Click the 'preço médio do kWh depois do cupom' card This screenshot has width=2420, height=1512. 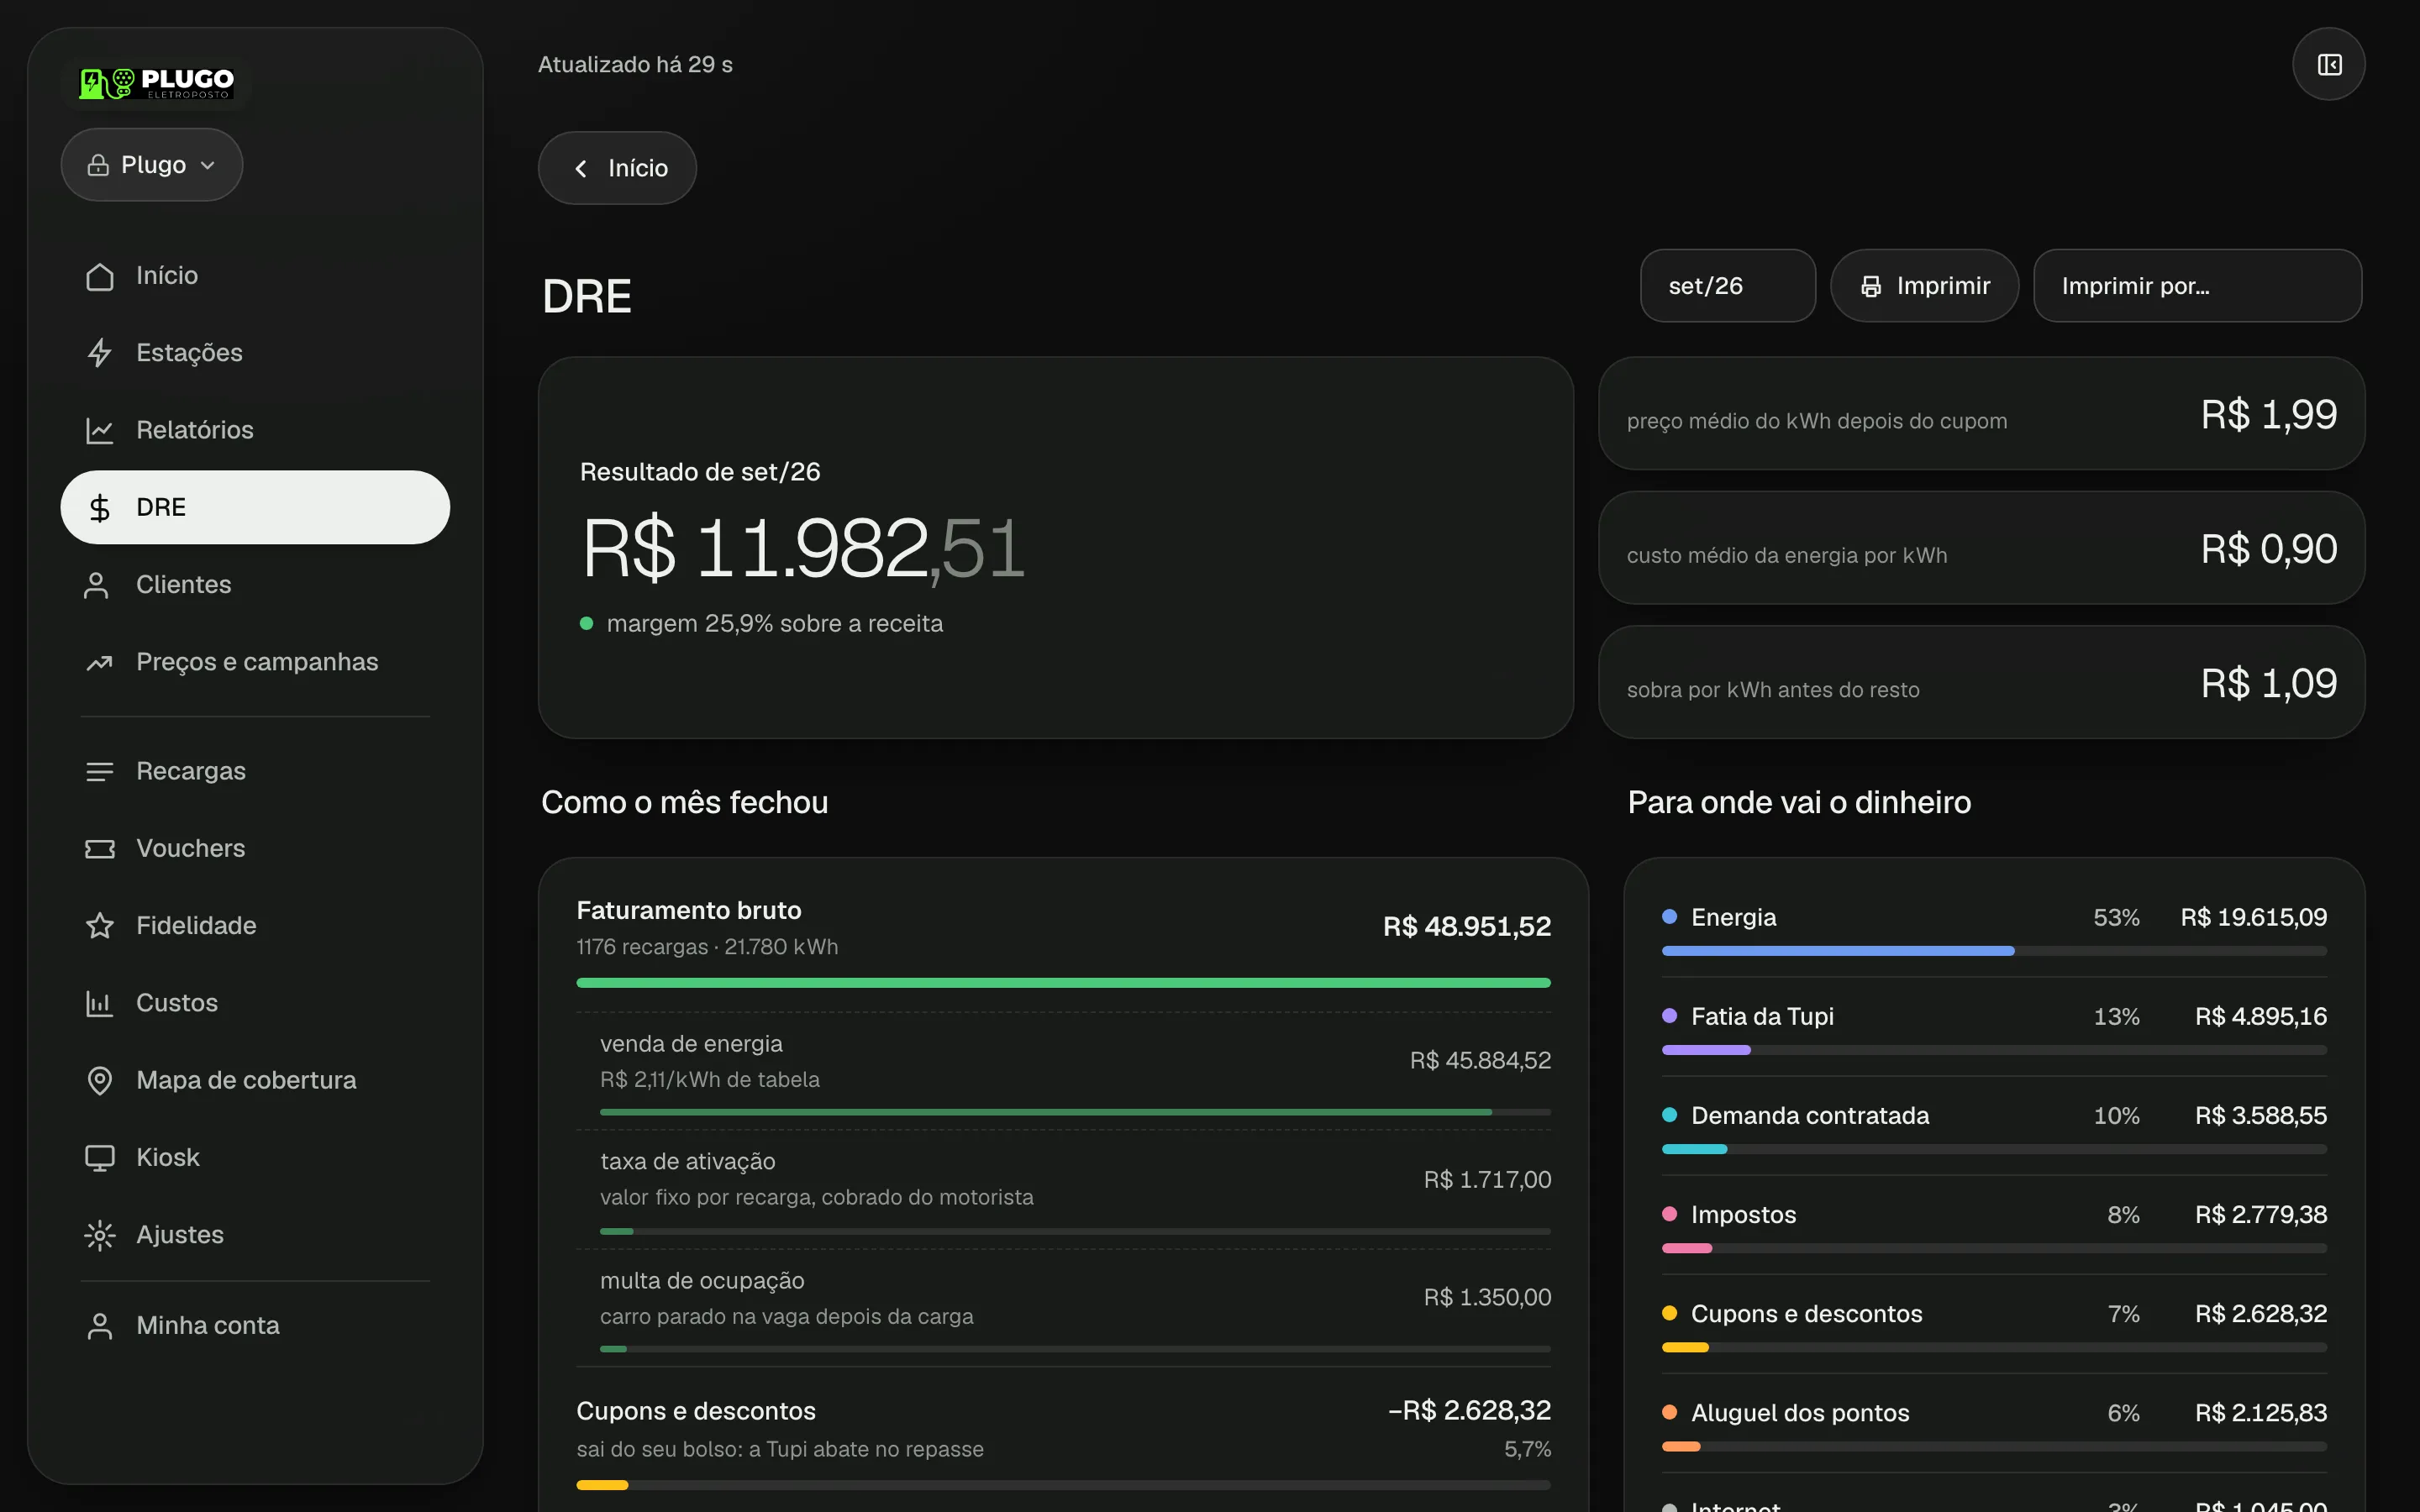(1981, 414)
